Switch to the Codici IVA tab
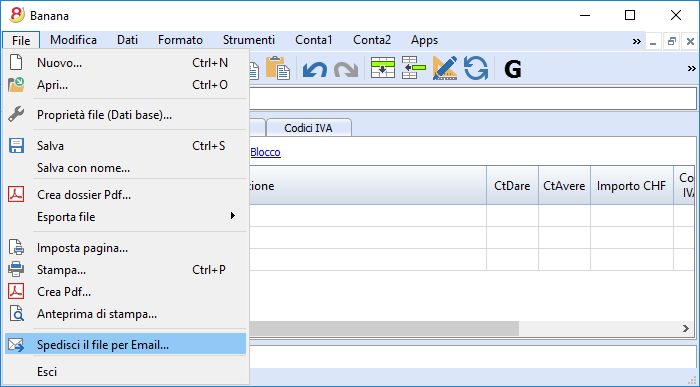Viewport: 700px width, 387px height. [x=308, y=128]
